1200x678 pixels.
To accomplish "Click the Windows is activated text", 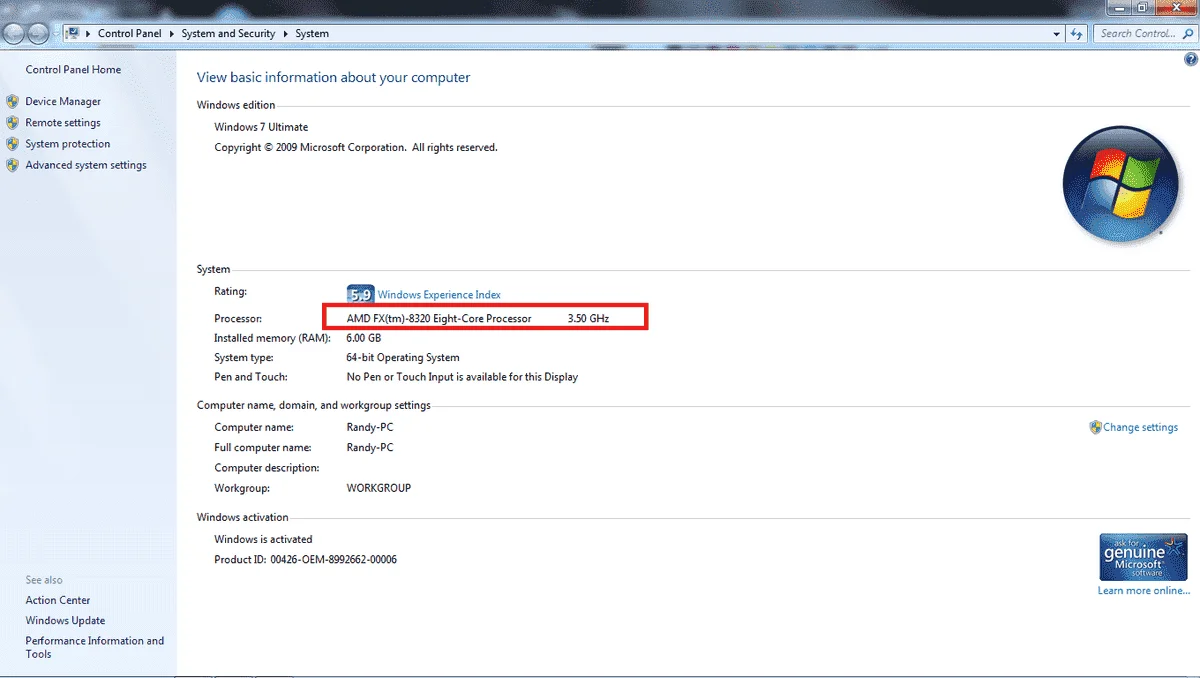I will 263,539.
